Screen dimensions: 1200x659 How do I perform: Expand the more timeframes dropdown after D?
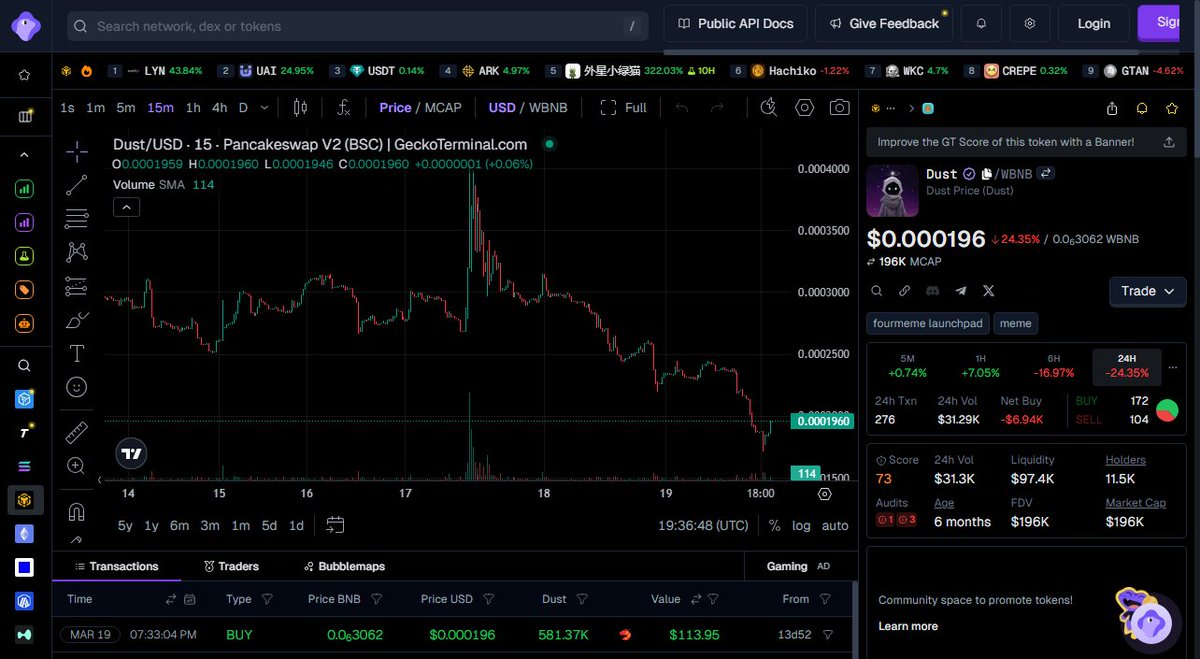[265, 107]
